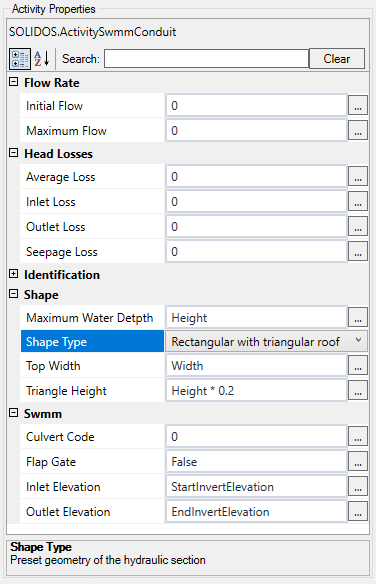The width and height of the screenshot is (376, 584).
Task: Select the Inlet Loss property label
Action: coord(51,202)
